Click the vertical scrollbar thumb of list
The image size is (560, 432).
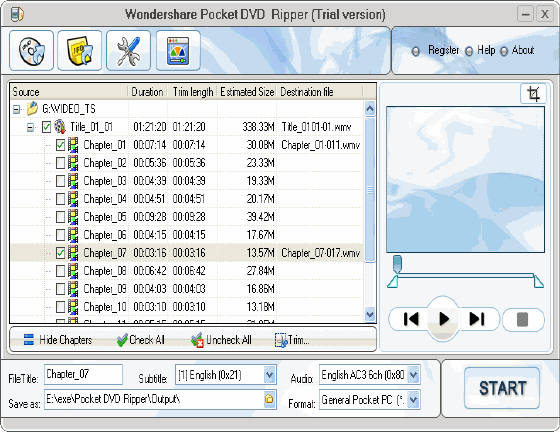(x=370, y=190)
